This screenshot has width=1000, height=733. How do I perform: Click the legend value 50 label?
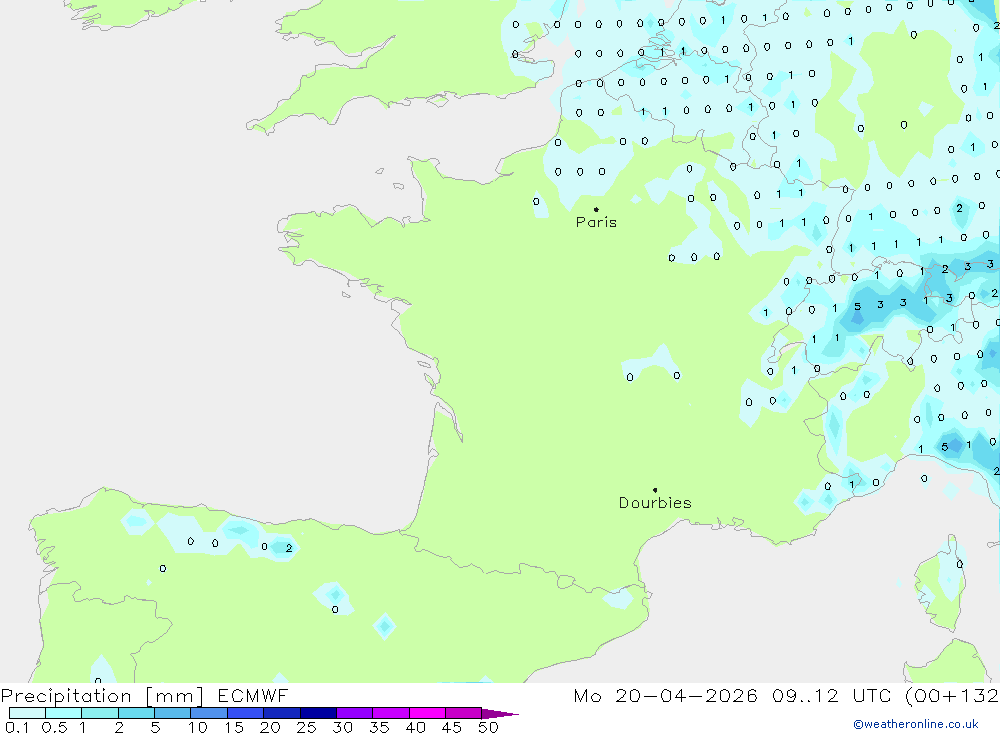pyautogui.click(x=488, y=727)
